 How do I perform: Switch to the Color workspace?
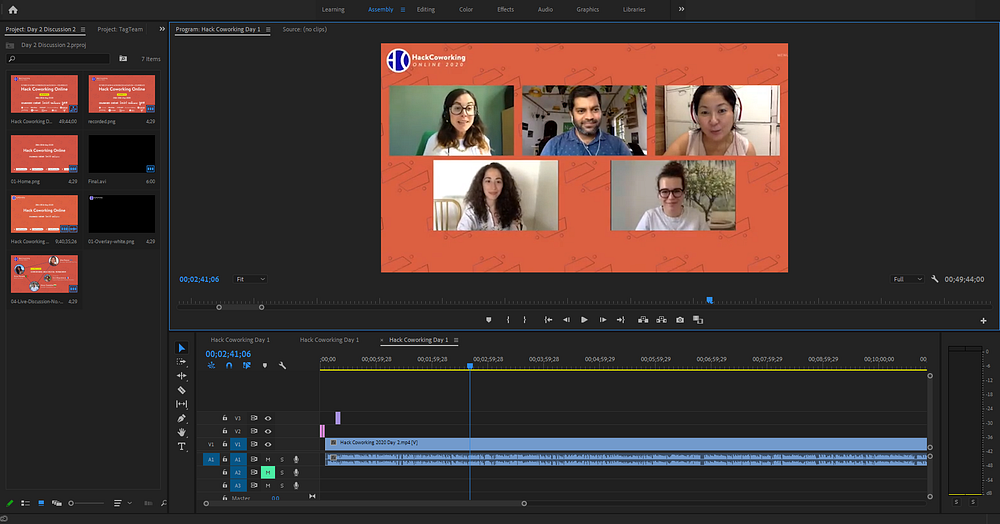click(x=466, y=9)
